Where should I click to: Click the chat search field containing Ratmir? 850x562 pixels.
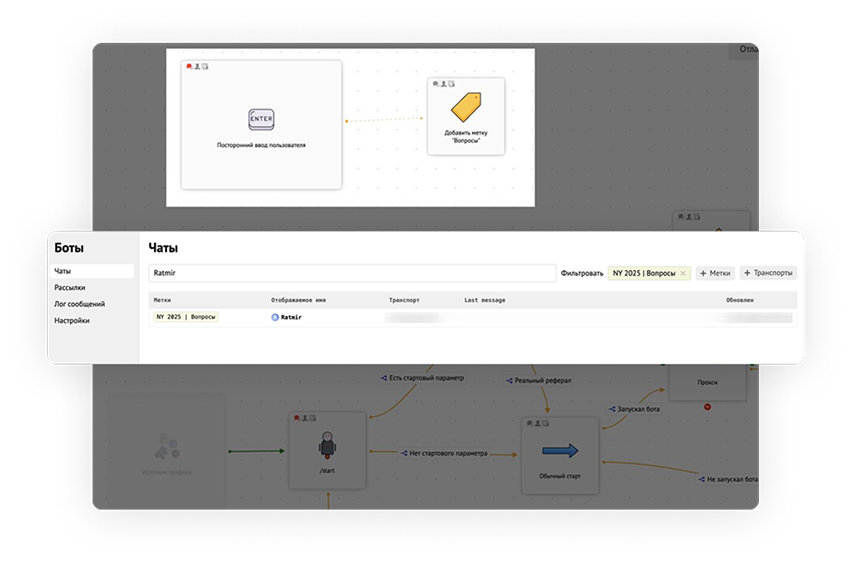coord(350,273)
